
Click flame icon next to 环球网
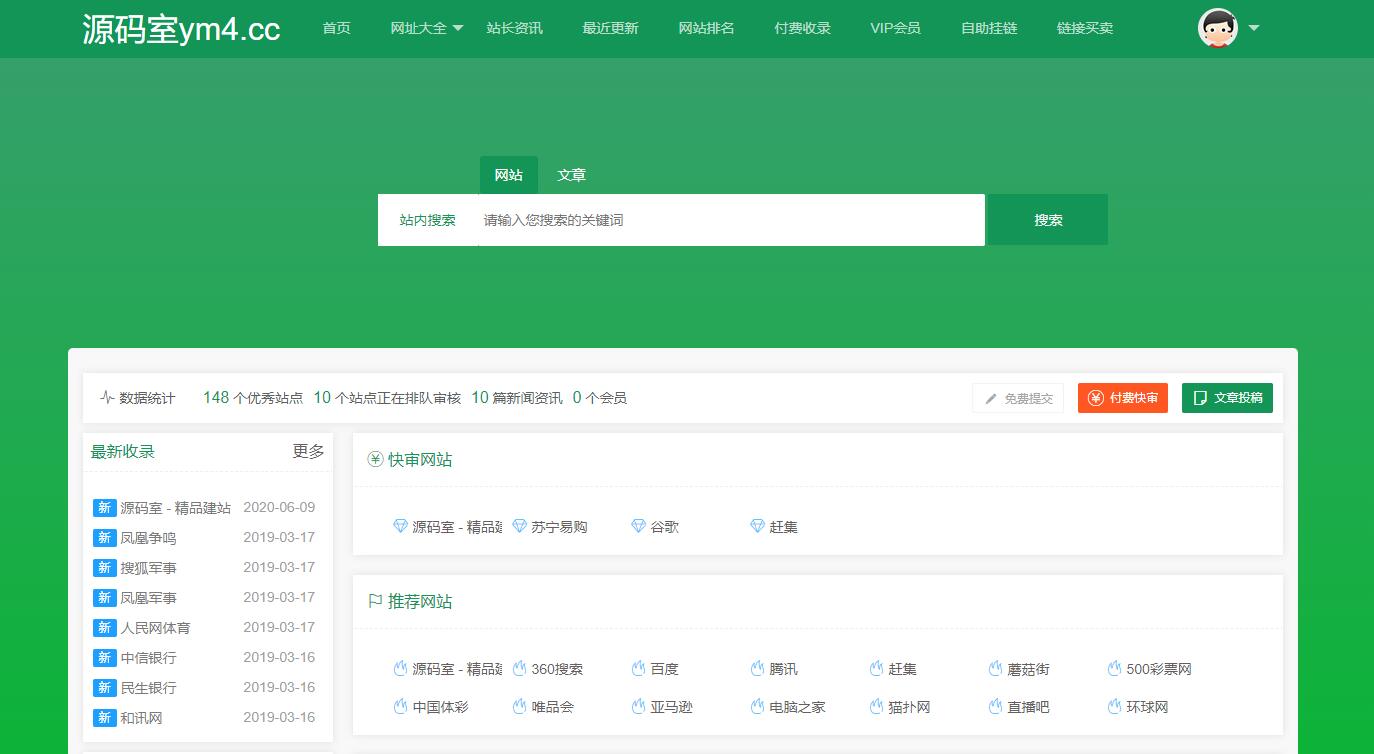[1115, 706]
